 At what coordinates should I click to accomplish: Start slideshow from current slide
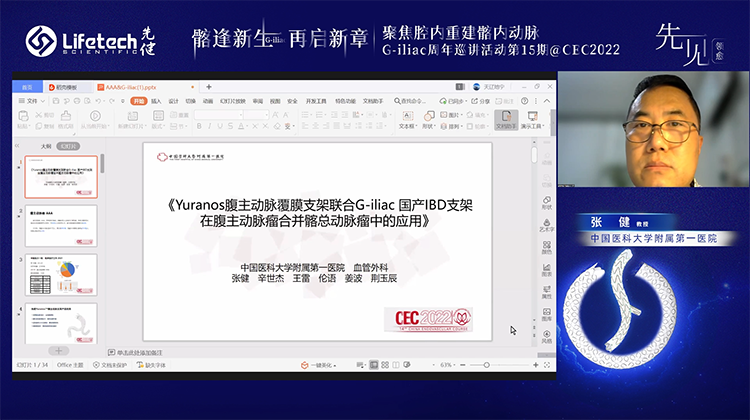click(x=95, y=116)
